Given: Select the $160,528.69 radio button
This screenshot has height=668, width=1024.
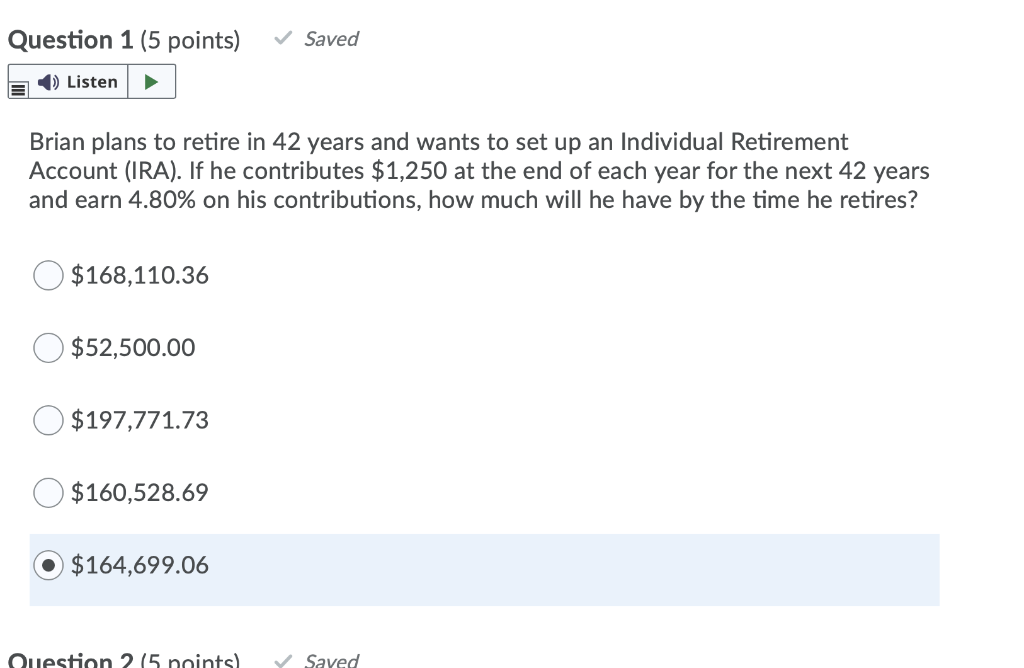Looking at the screenshot, I should tap(48, 492).
